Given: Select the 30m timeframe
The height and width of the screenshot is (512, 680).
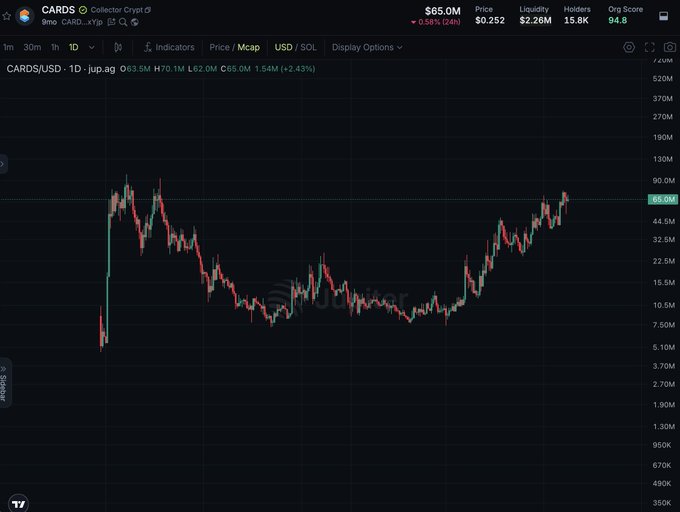Looking at the screenshot, I should [32, 47].
